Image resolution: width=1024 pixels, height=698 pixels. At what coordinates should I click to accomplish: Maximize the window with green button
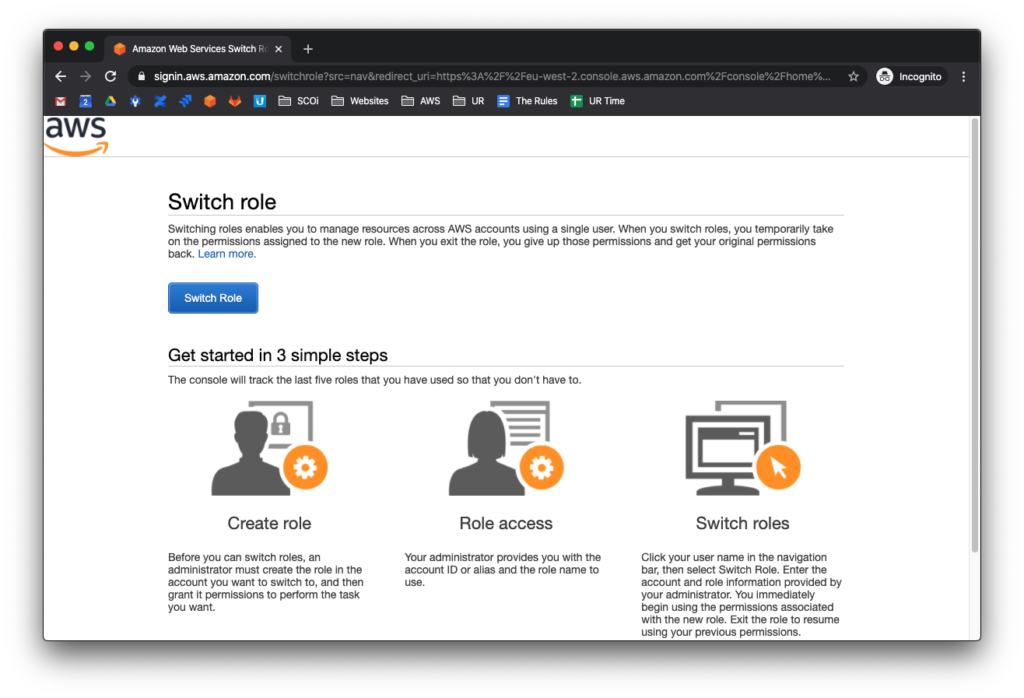pos(89,46)
